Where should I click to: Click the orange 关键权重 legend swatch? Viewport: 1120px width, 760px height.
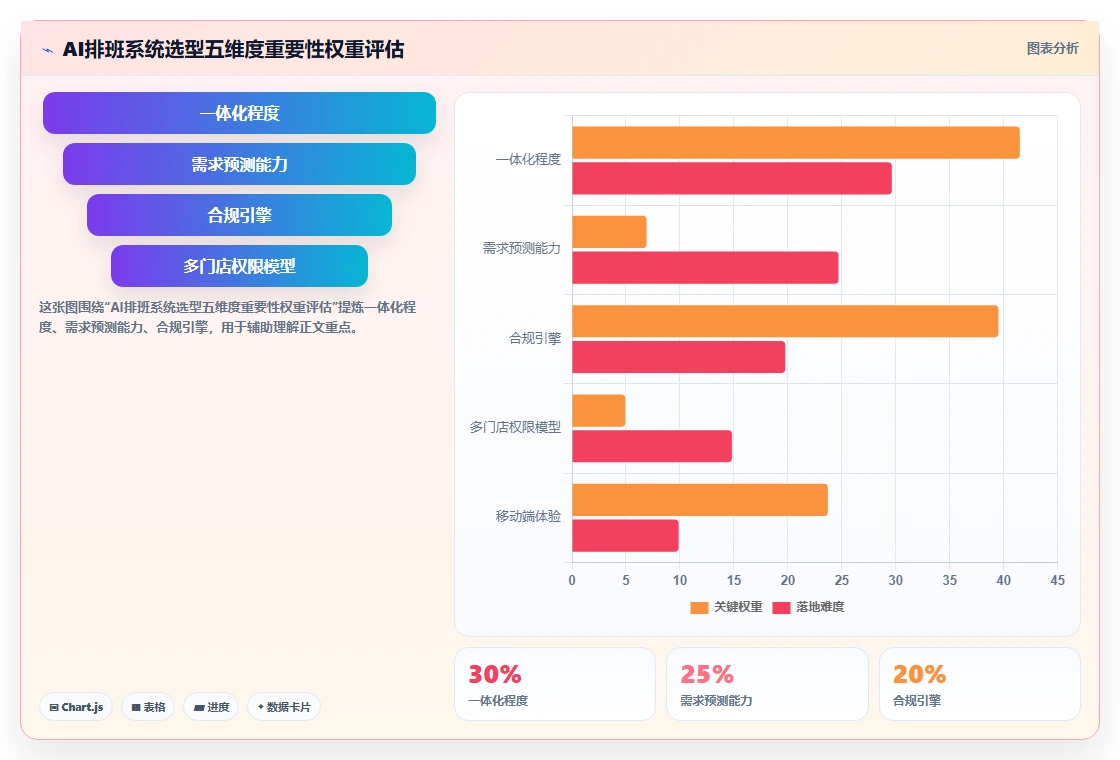(699, 608)
